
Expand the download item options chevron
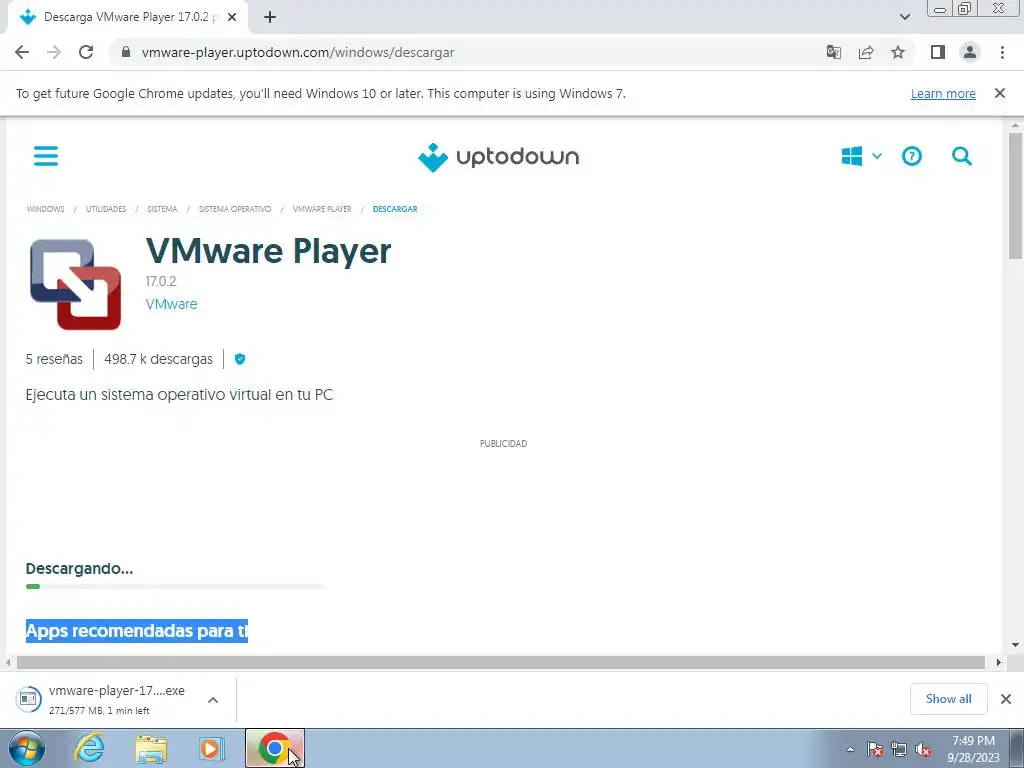click(213, 700)
